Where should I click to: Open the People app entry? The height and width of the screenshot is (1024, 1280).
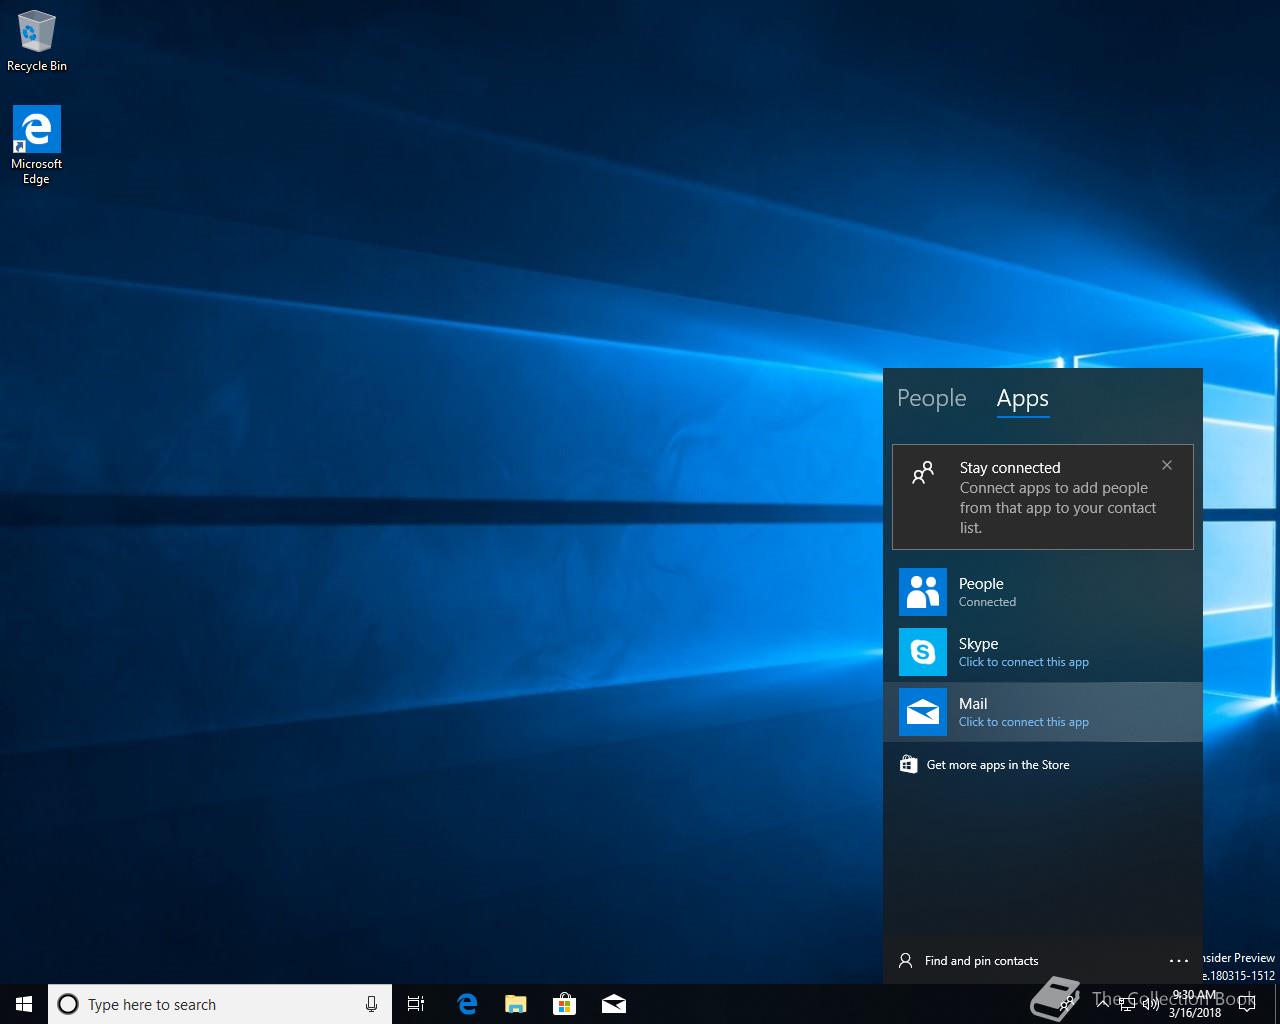coord(1042,592)
